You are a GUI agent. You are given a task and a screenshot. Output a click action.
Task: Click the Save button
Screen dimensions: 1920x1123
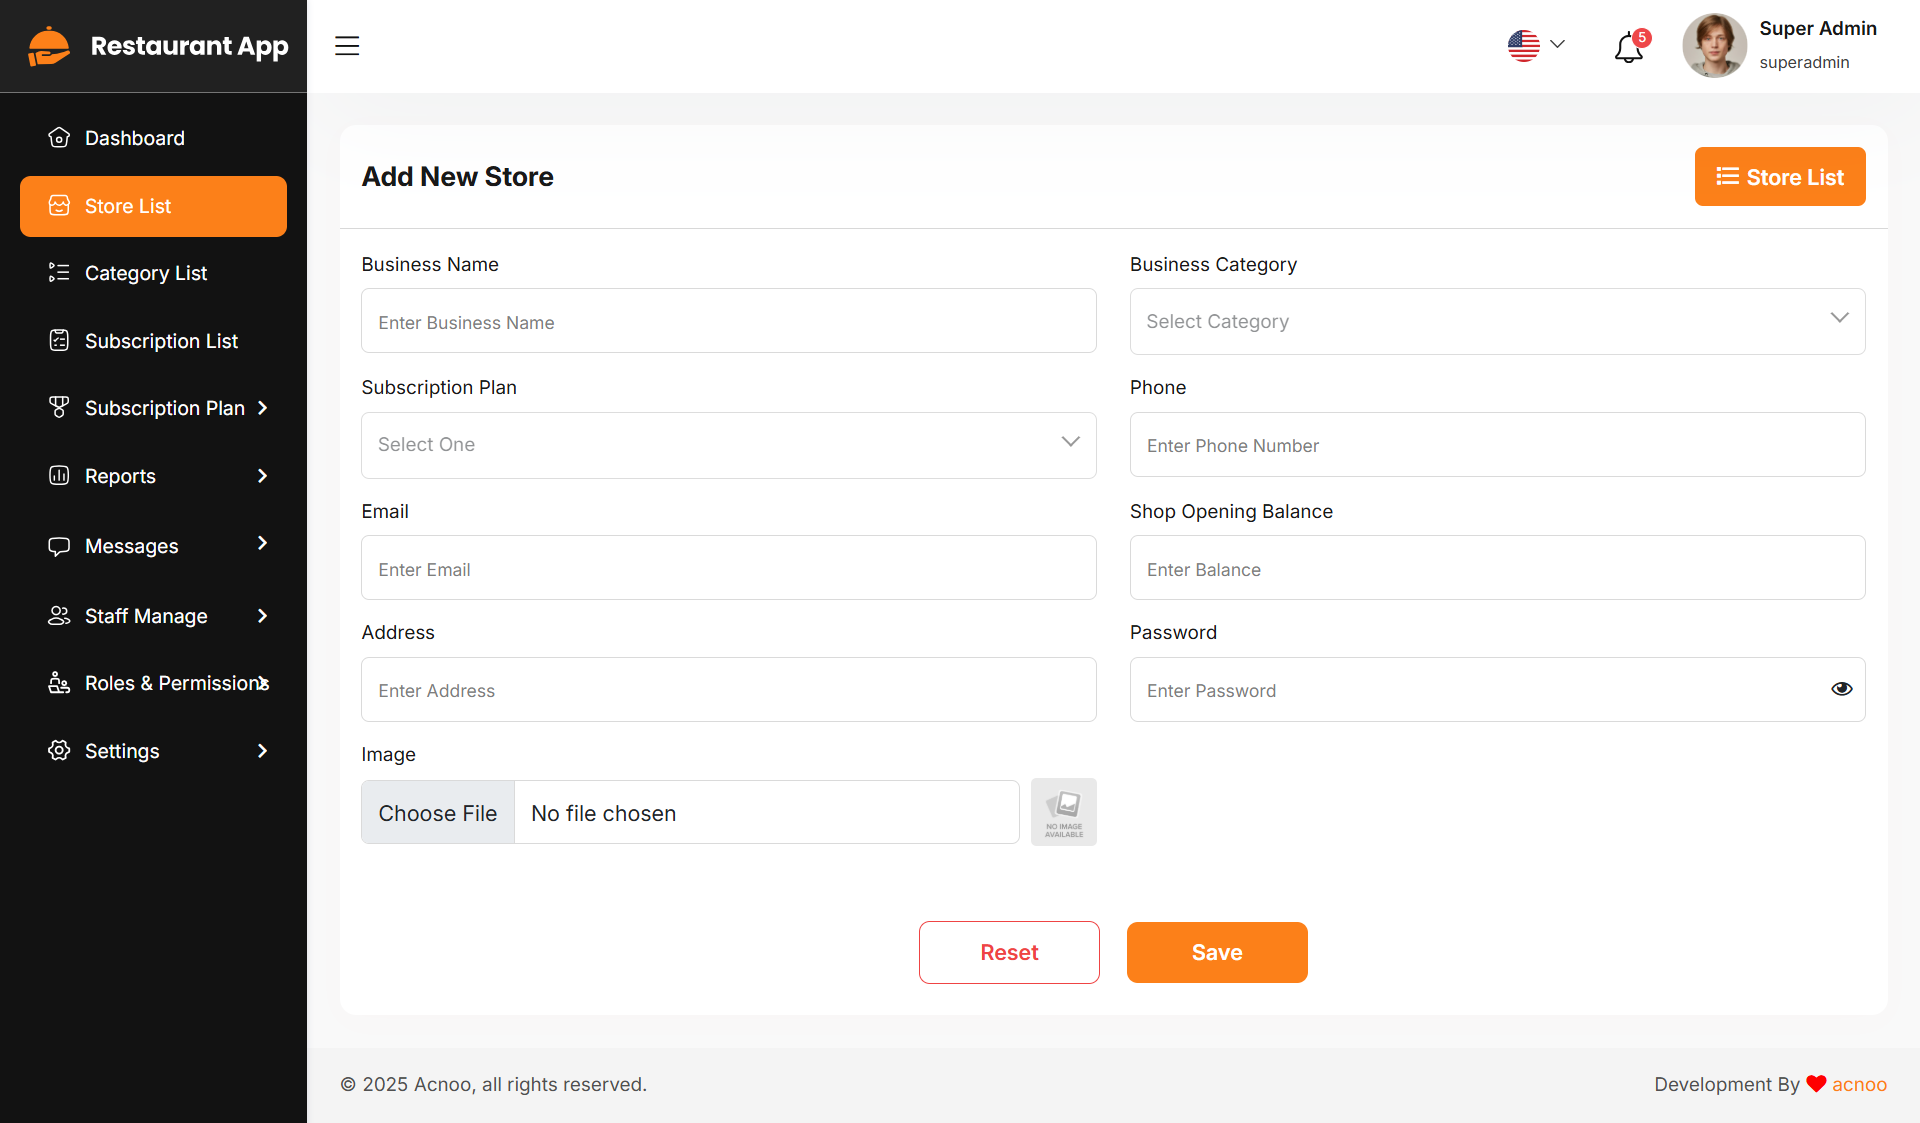1216,952
